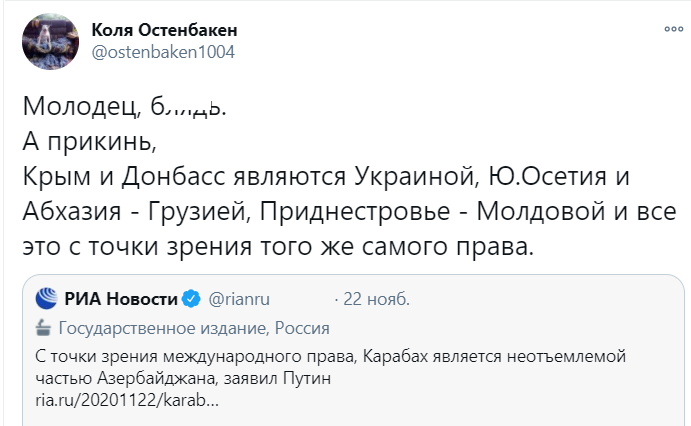This screenshot has height=426, width=691.
Task: Click Коля Остенбакен's profile avatar
Action: pos(50,41)
